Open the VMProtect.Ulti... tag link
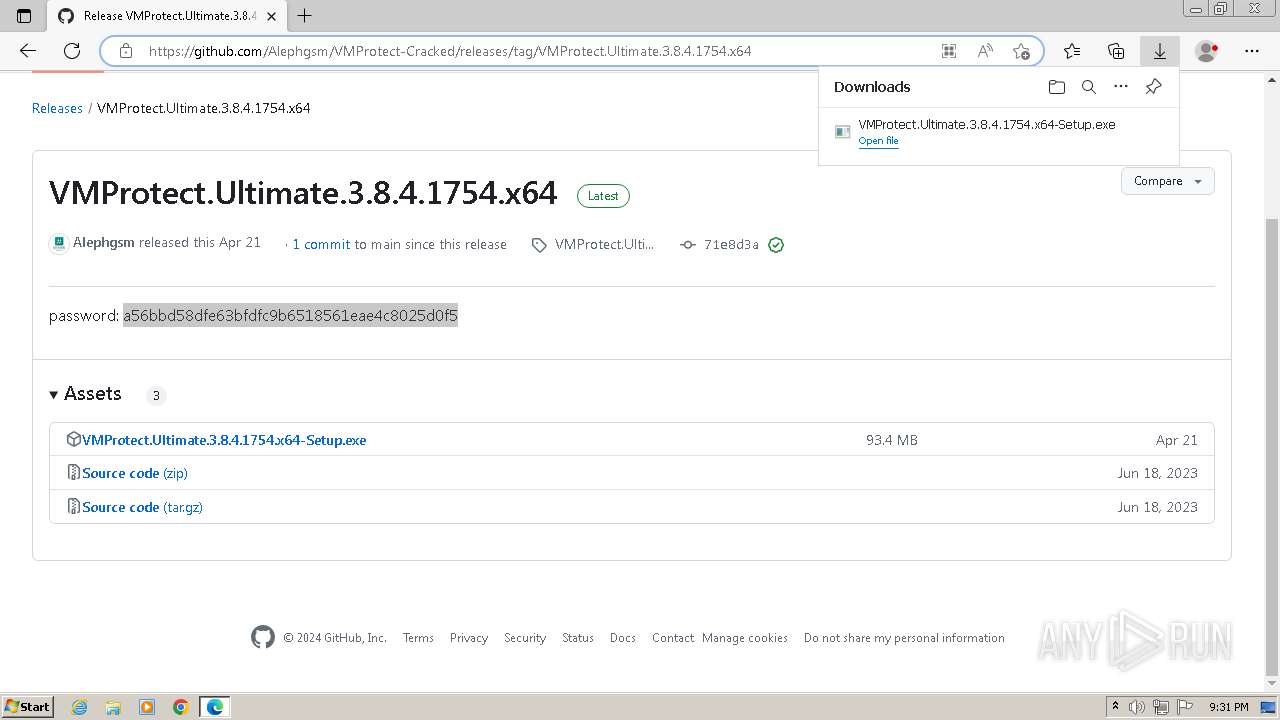1280x720 pixels. coord(604,244)
